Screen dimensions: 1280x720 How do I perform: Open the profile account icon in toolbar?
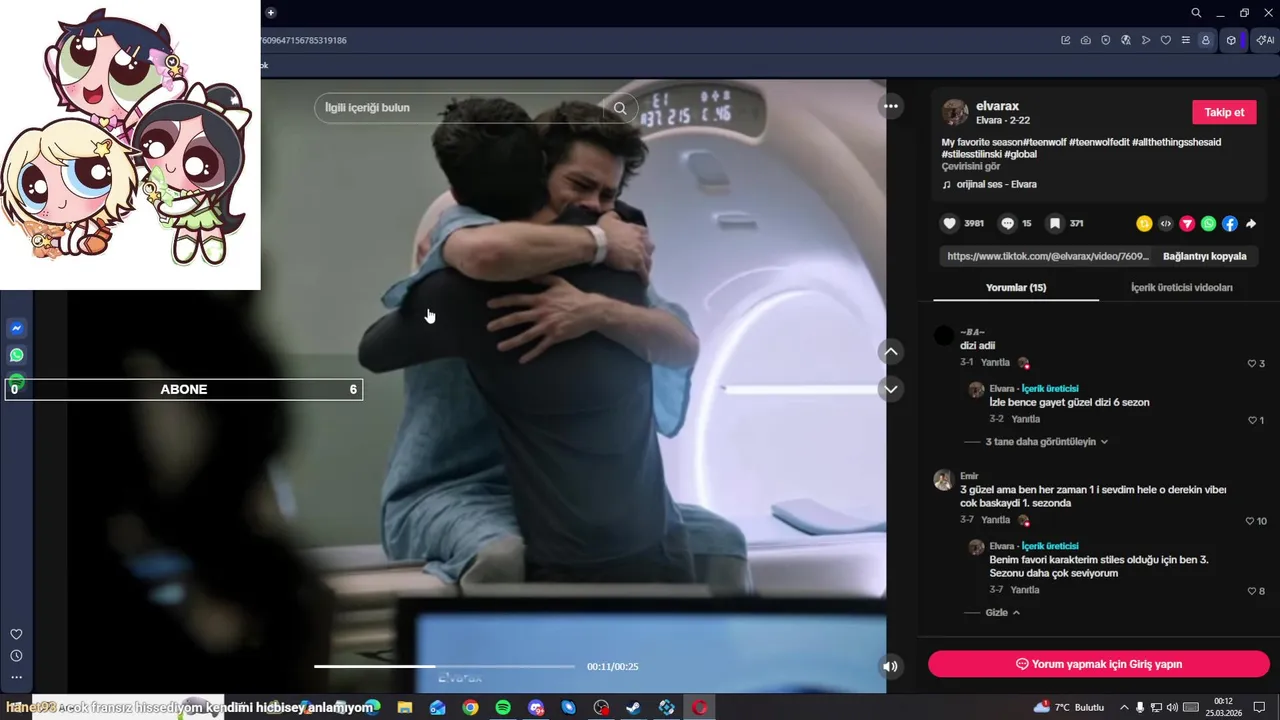coord(1206,40)
